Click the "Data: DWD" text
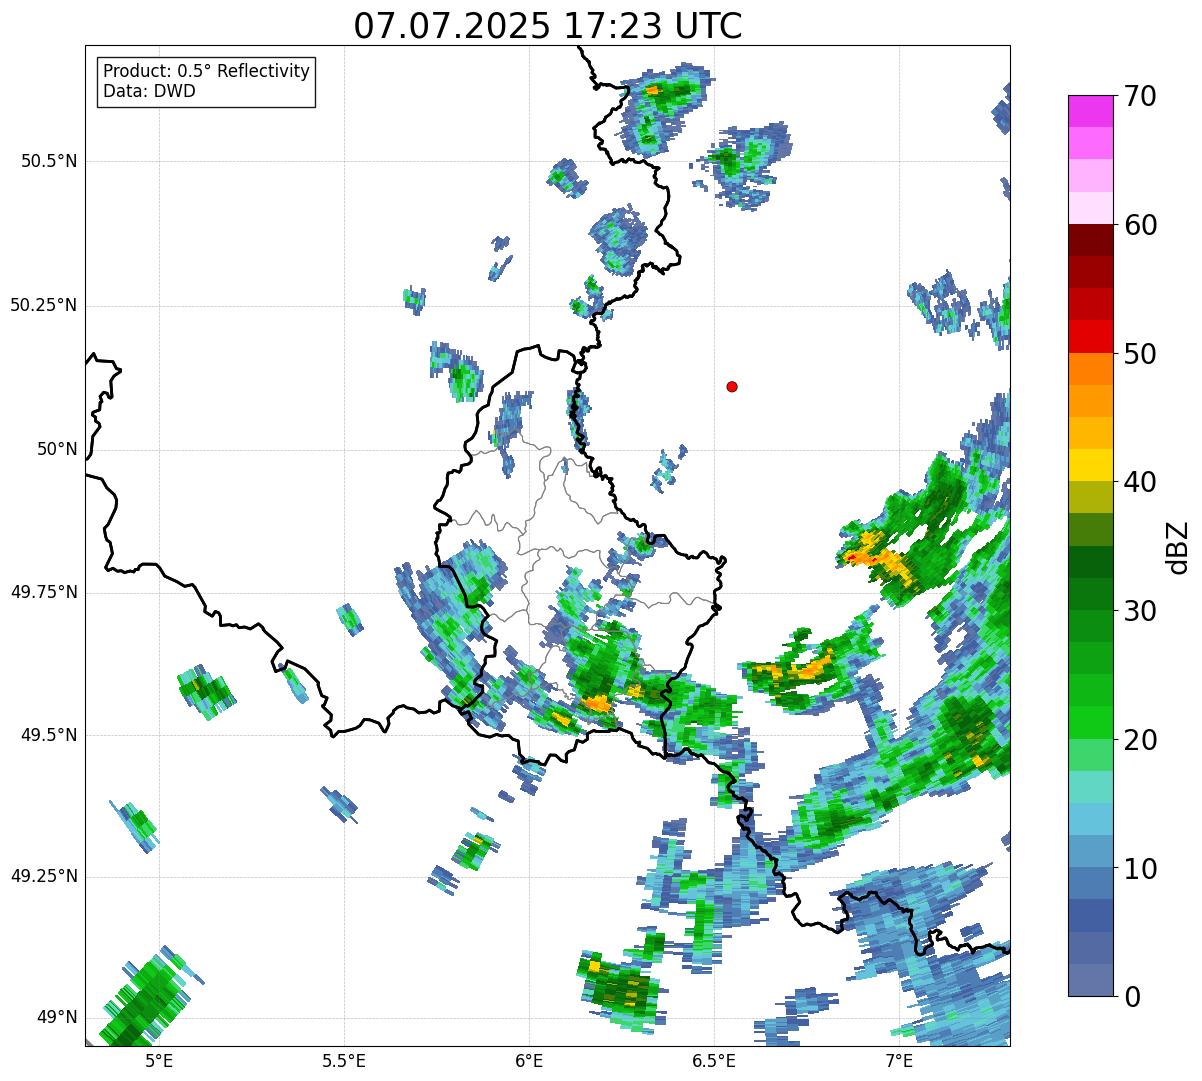Viewport: 1202px width, 1081px height. pyautogui.click(x=149, y=92)
